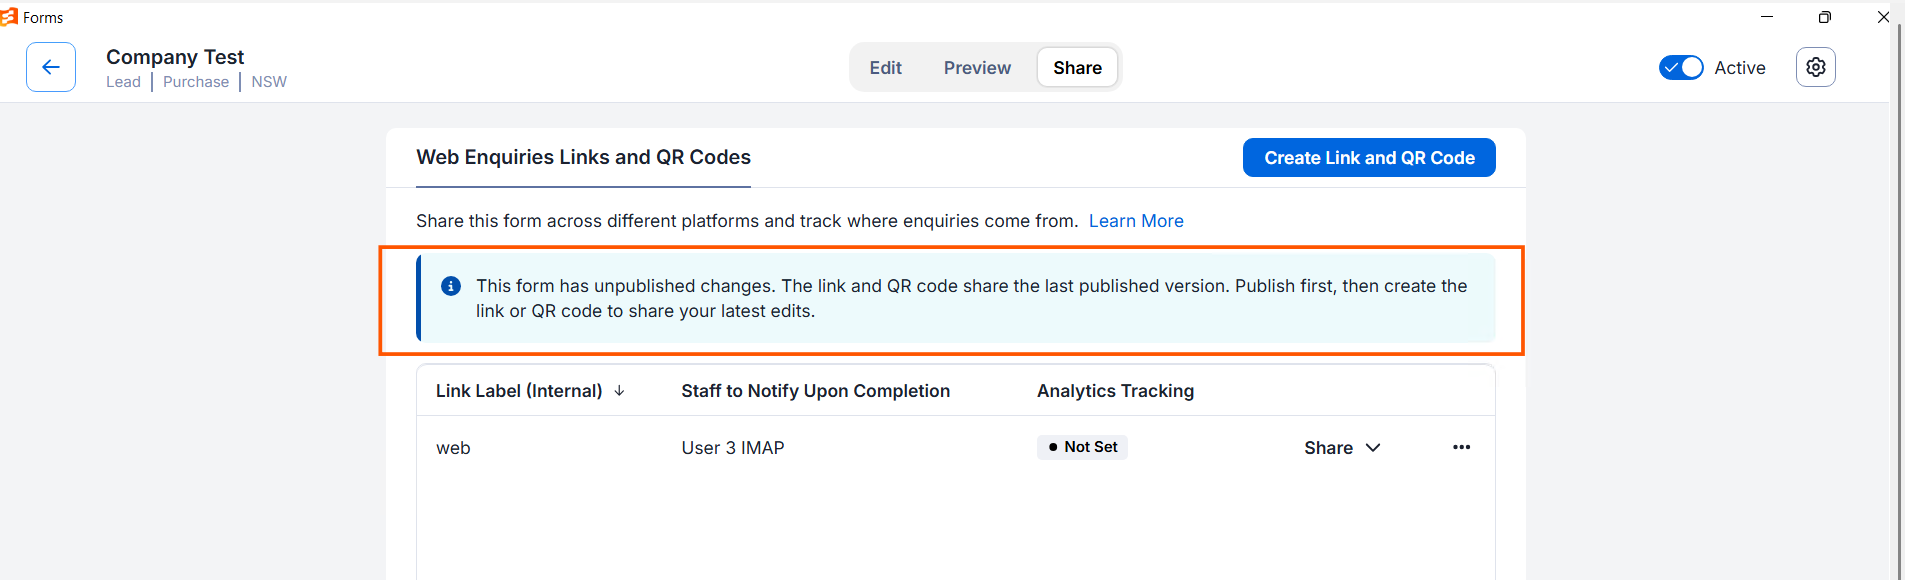Toggle the Active switch off
Image resolution: width=1905 pixels, height=580 pixels.
point(1681,67)
